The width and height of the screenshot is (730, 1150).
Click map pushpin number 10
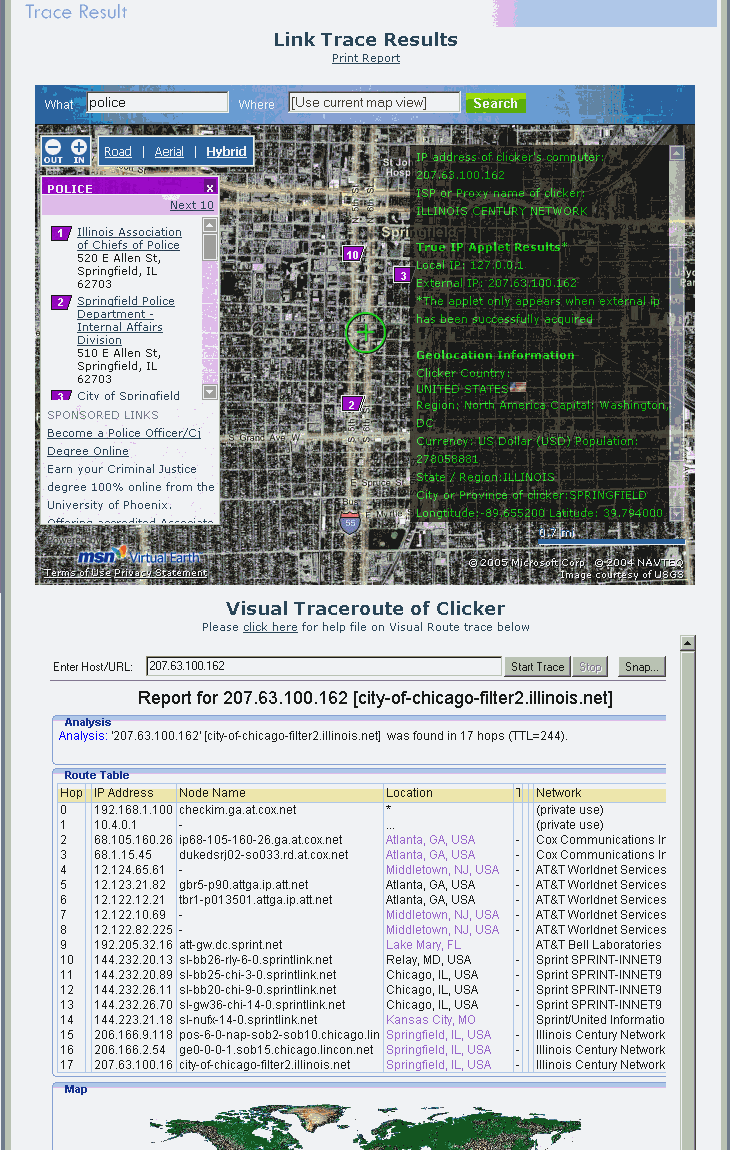point(351,254)
